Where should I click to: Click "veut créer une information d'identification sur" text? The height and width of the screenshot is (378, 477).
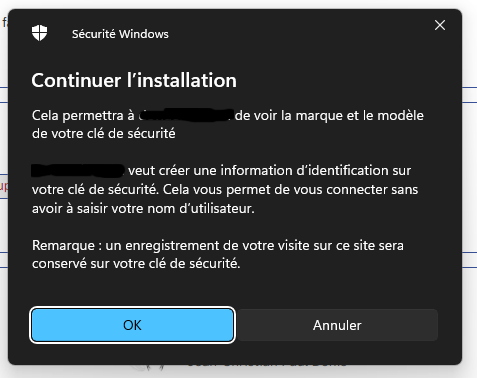click(269, 171)
